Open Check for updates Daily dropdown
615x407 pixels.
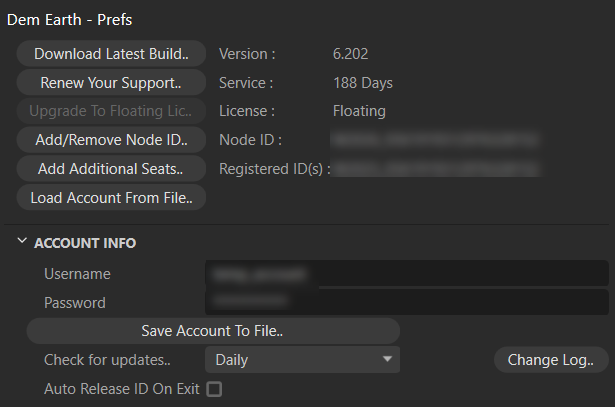click(x=302, y=360)
